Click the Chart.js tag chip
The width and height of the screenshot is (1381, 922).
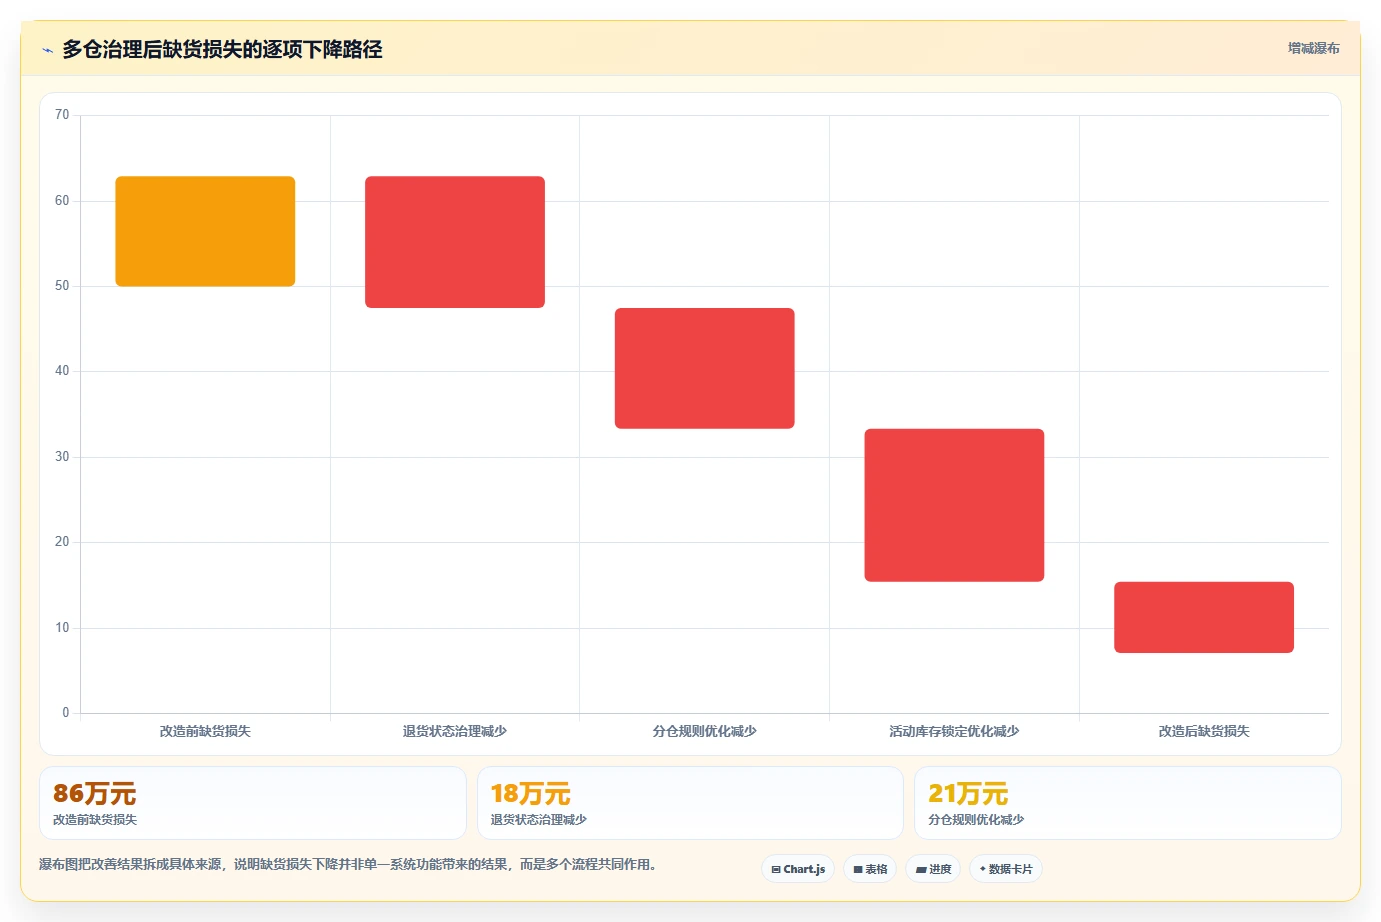[798, 869]
